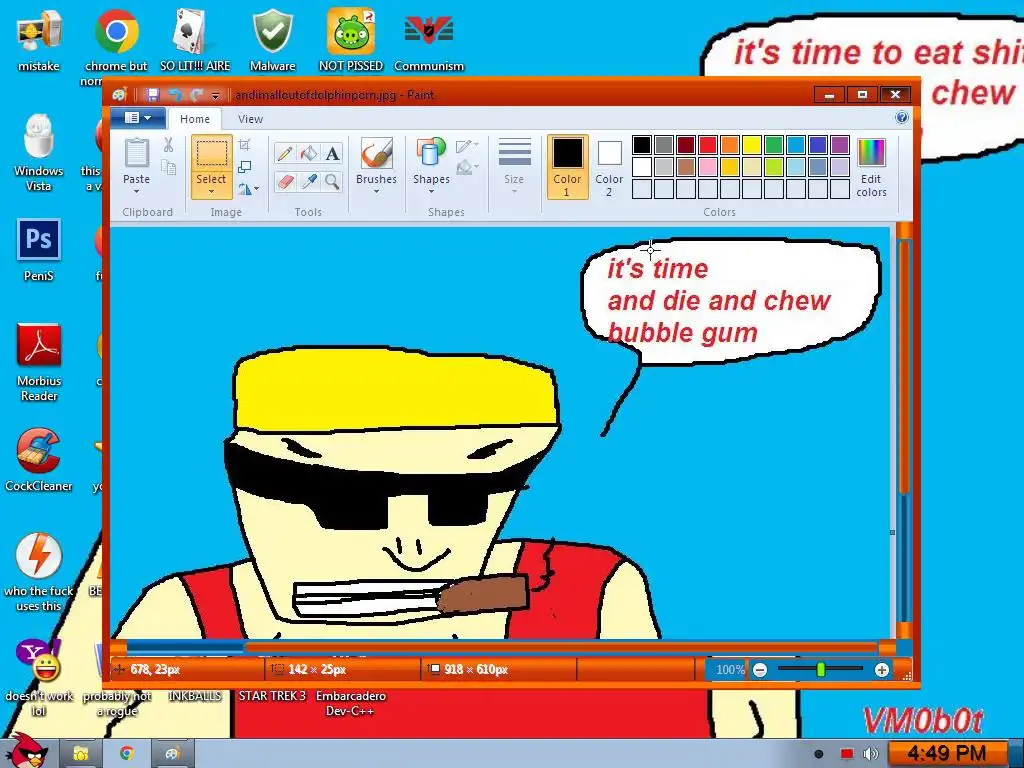Select the Eraser tool
The width and height of the screenshot is (1024, 768).
click(284, 181)
